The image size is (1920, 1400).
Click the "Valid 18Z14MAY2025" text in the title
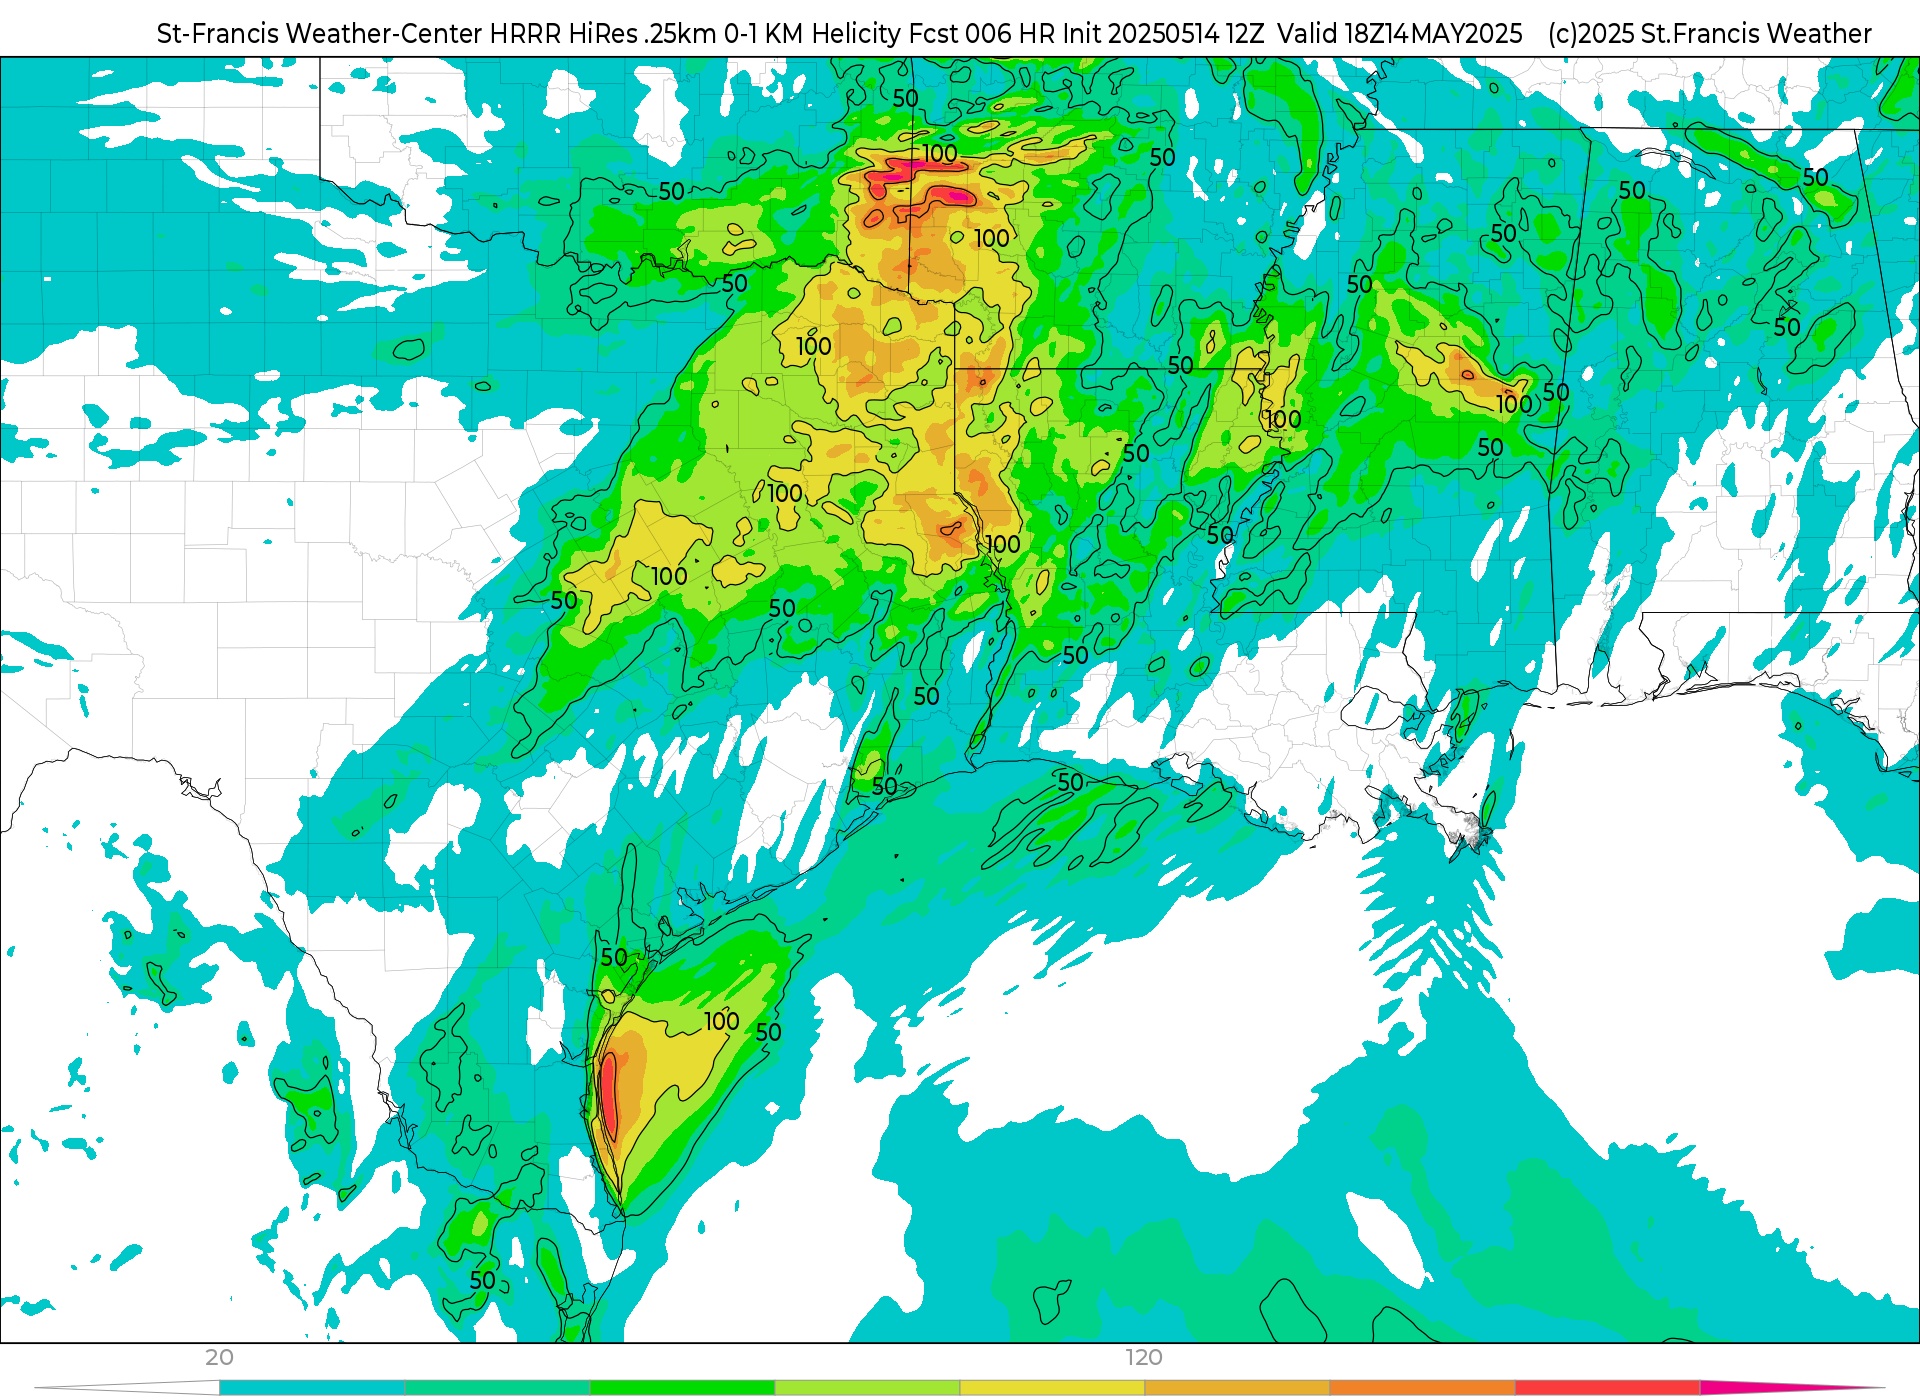(1400, 34)
